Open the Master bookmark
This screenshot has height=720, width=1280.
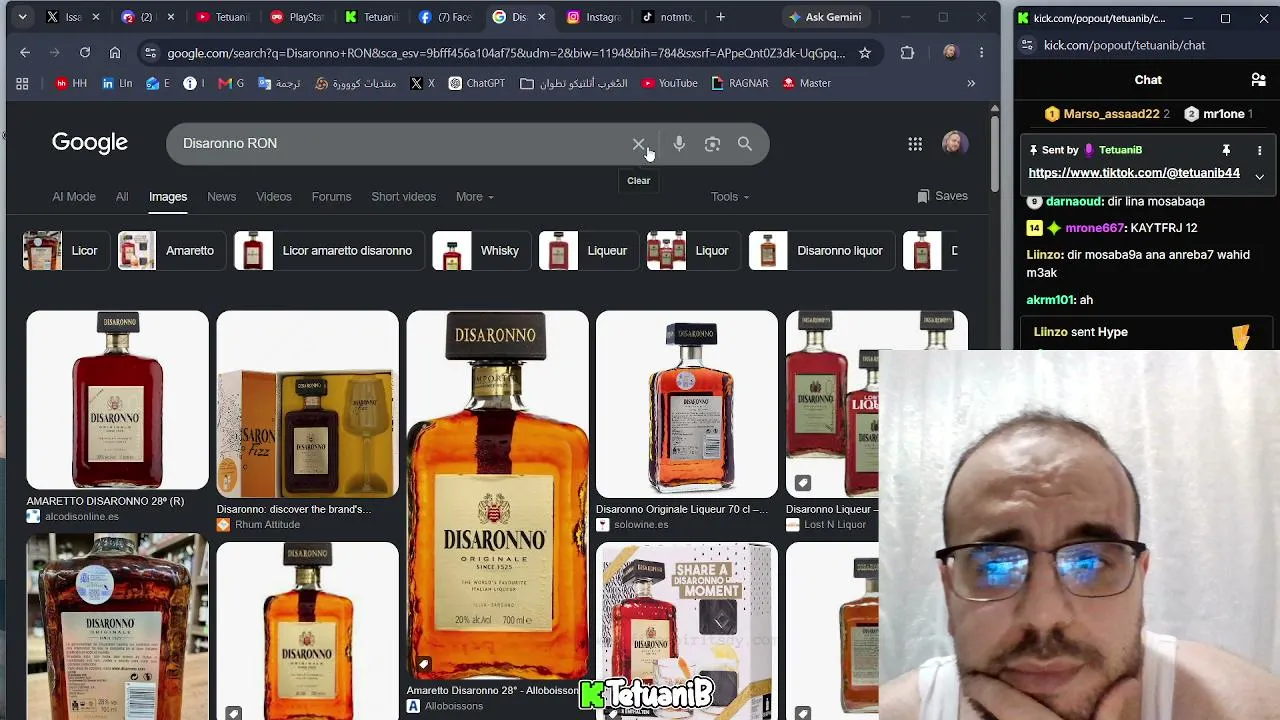pos(807,84)
